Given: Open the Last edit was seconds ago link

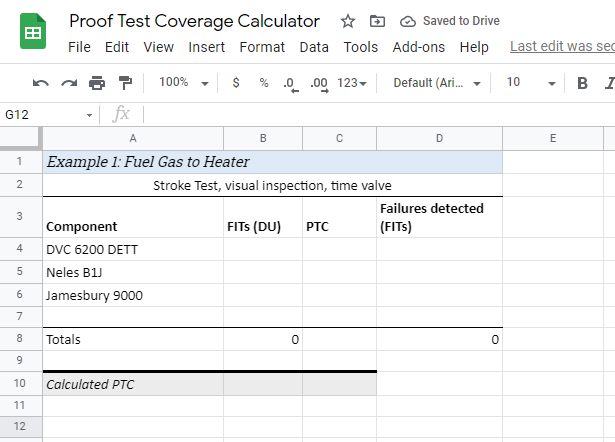Looking at the screenshot, I should click(x=562, y=46).
